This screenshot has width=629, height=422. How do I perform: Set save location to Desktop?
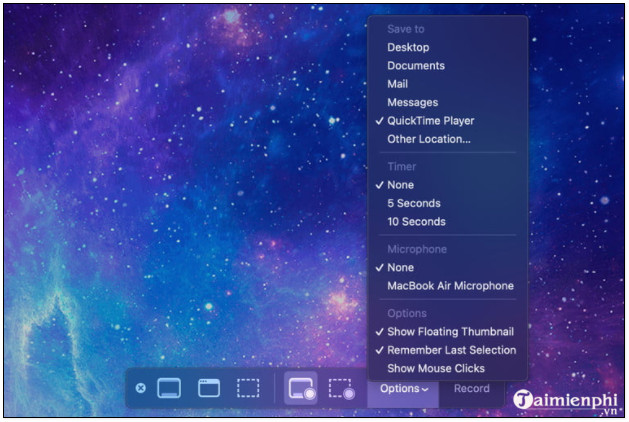447,47
